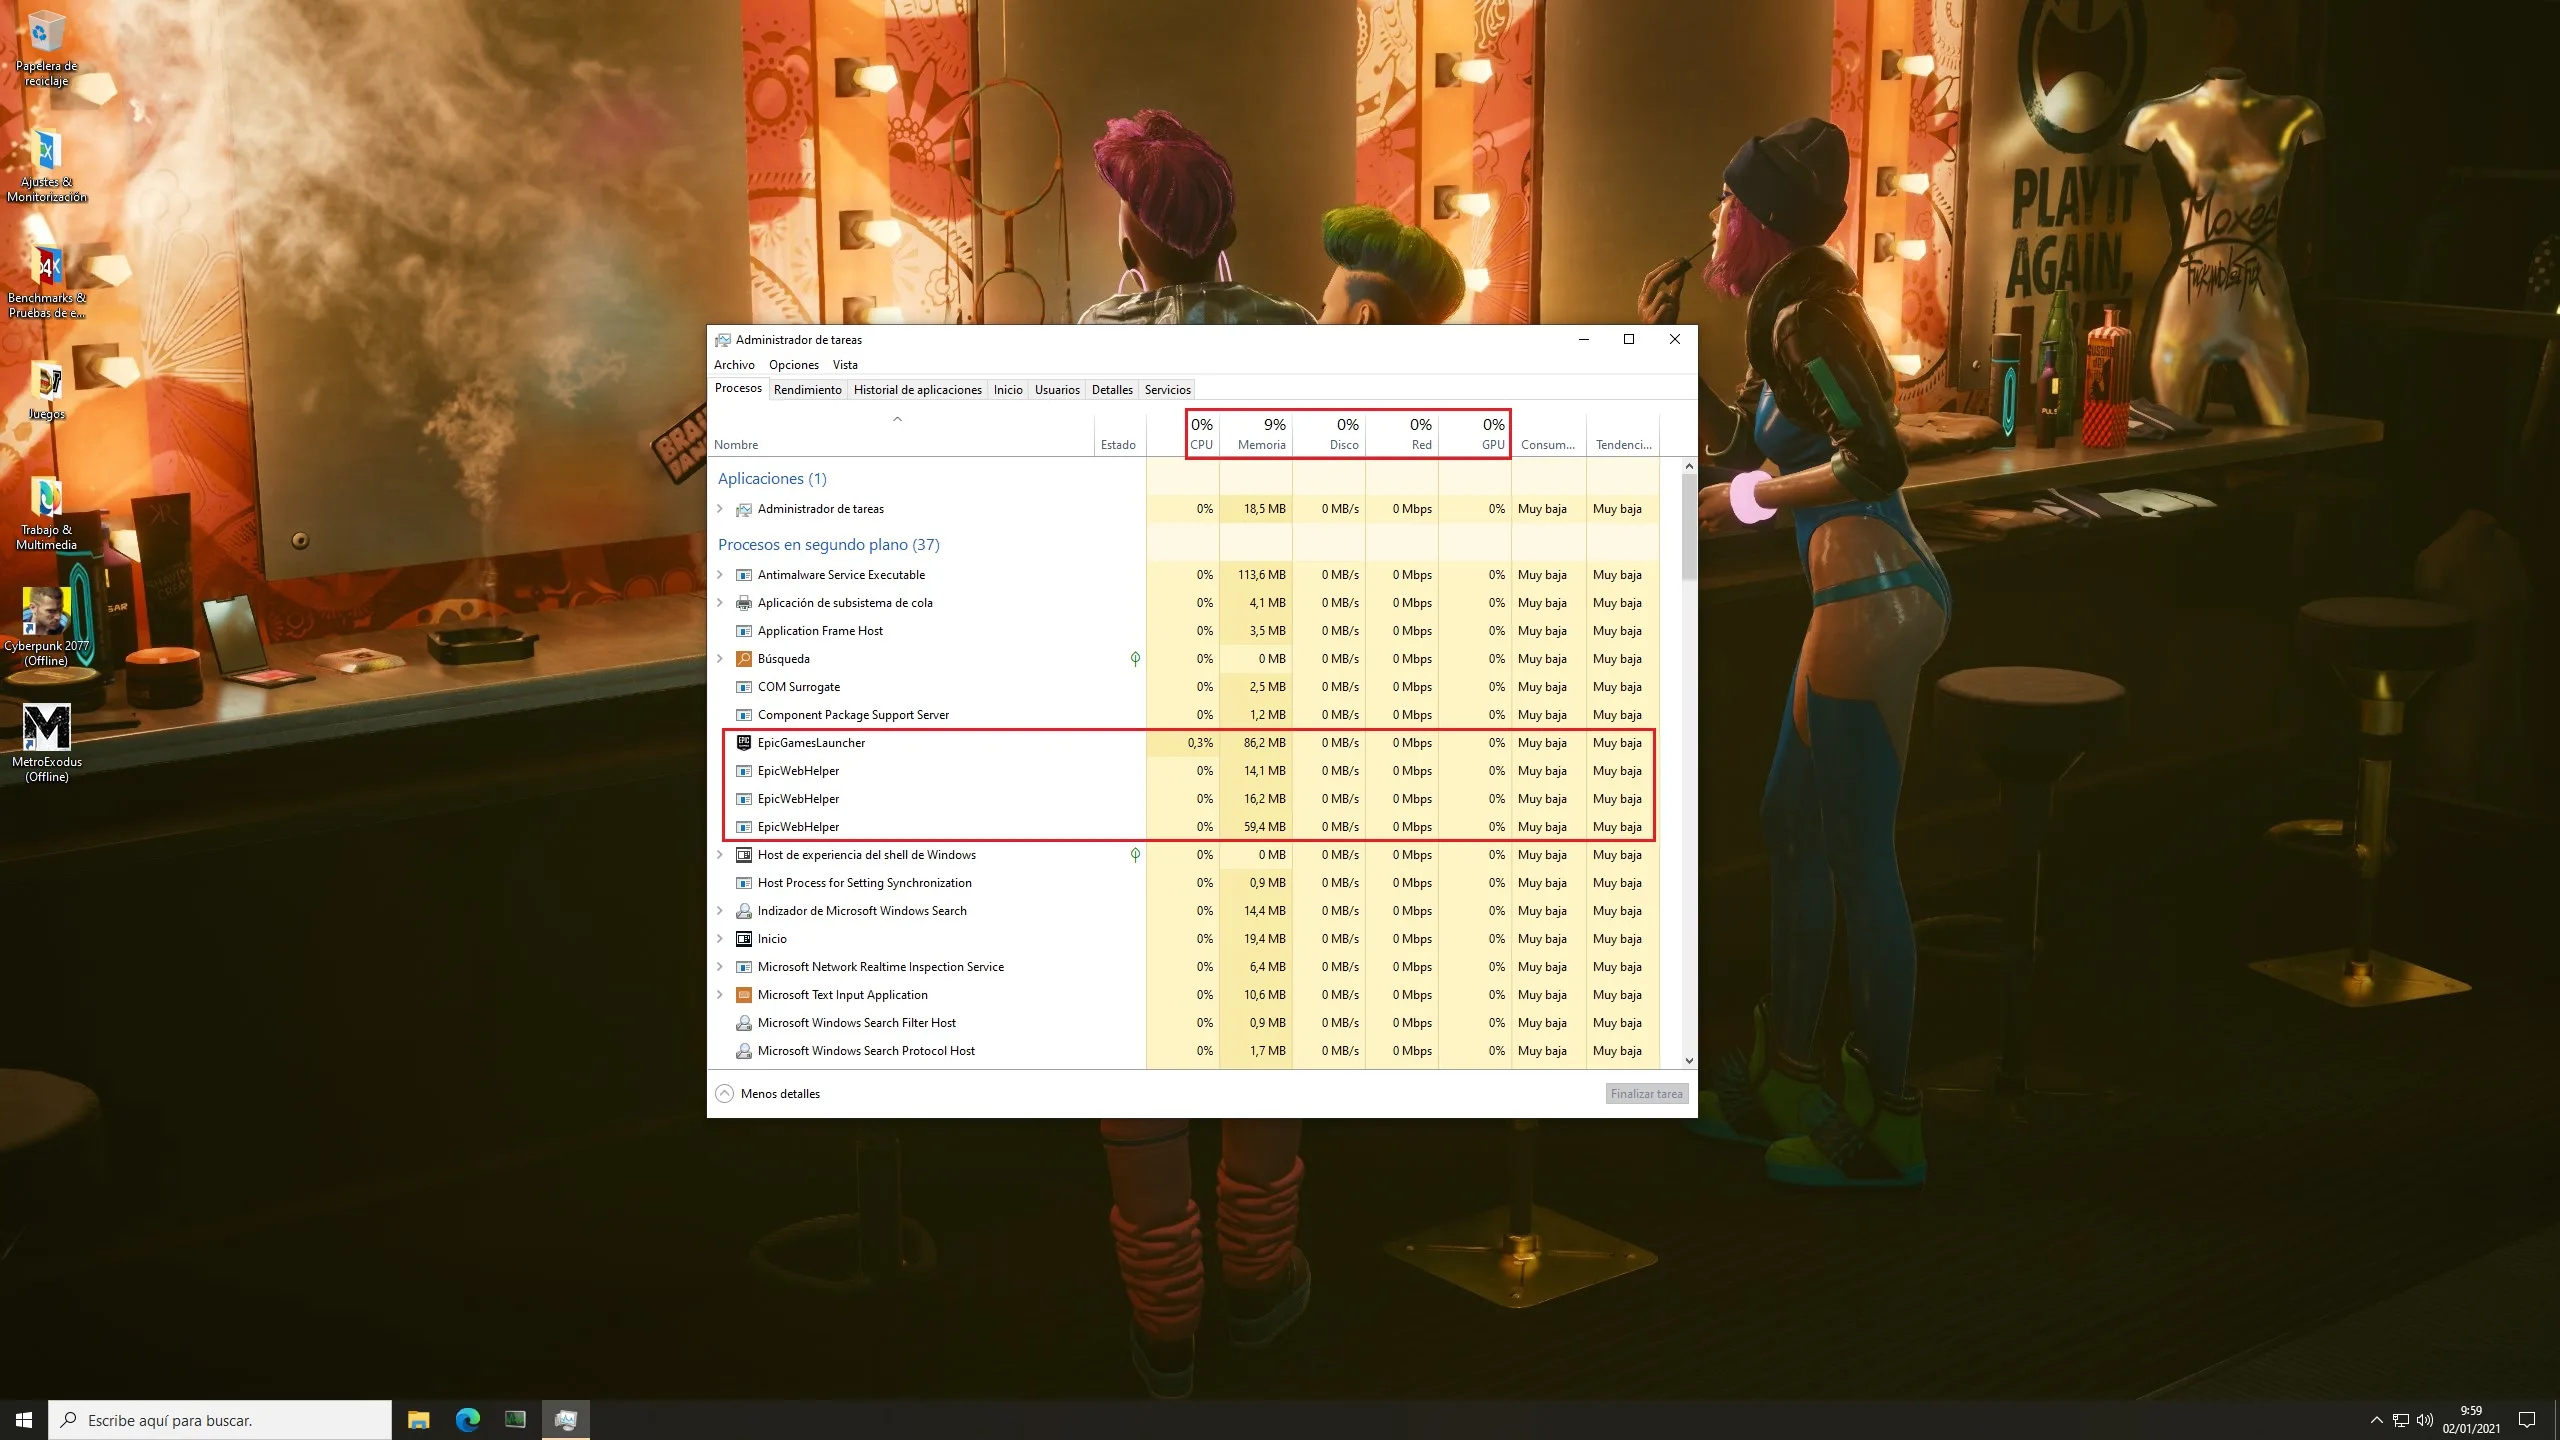The width and height of the screenshot is (2560, 1440).
Task: Select the Detalles tab
Action: 1111,389
